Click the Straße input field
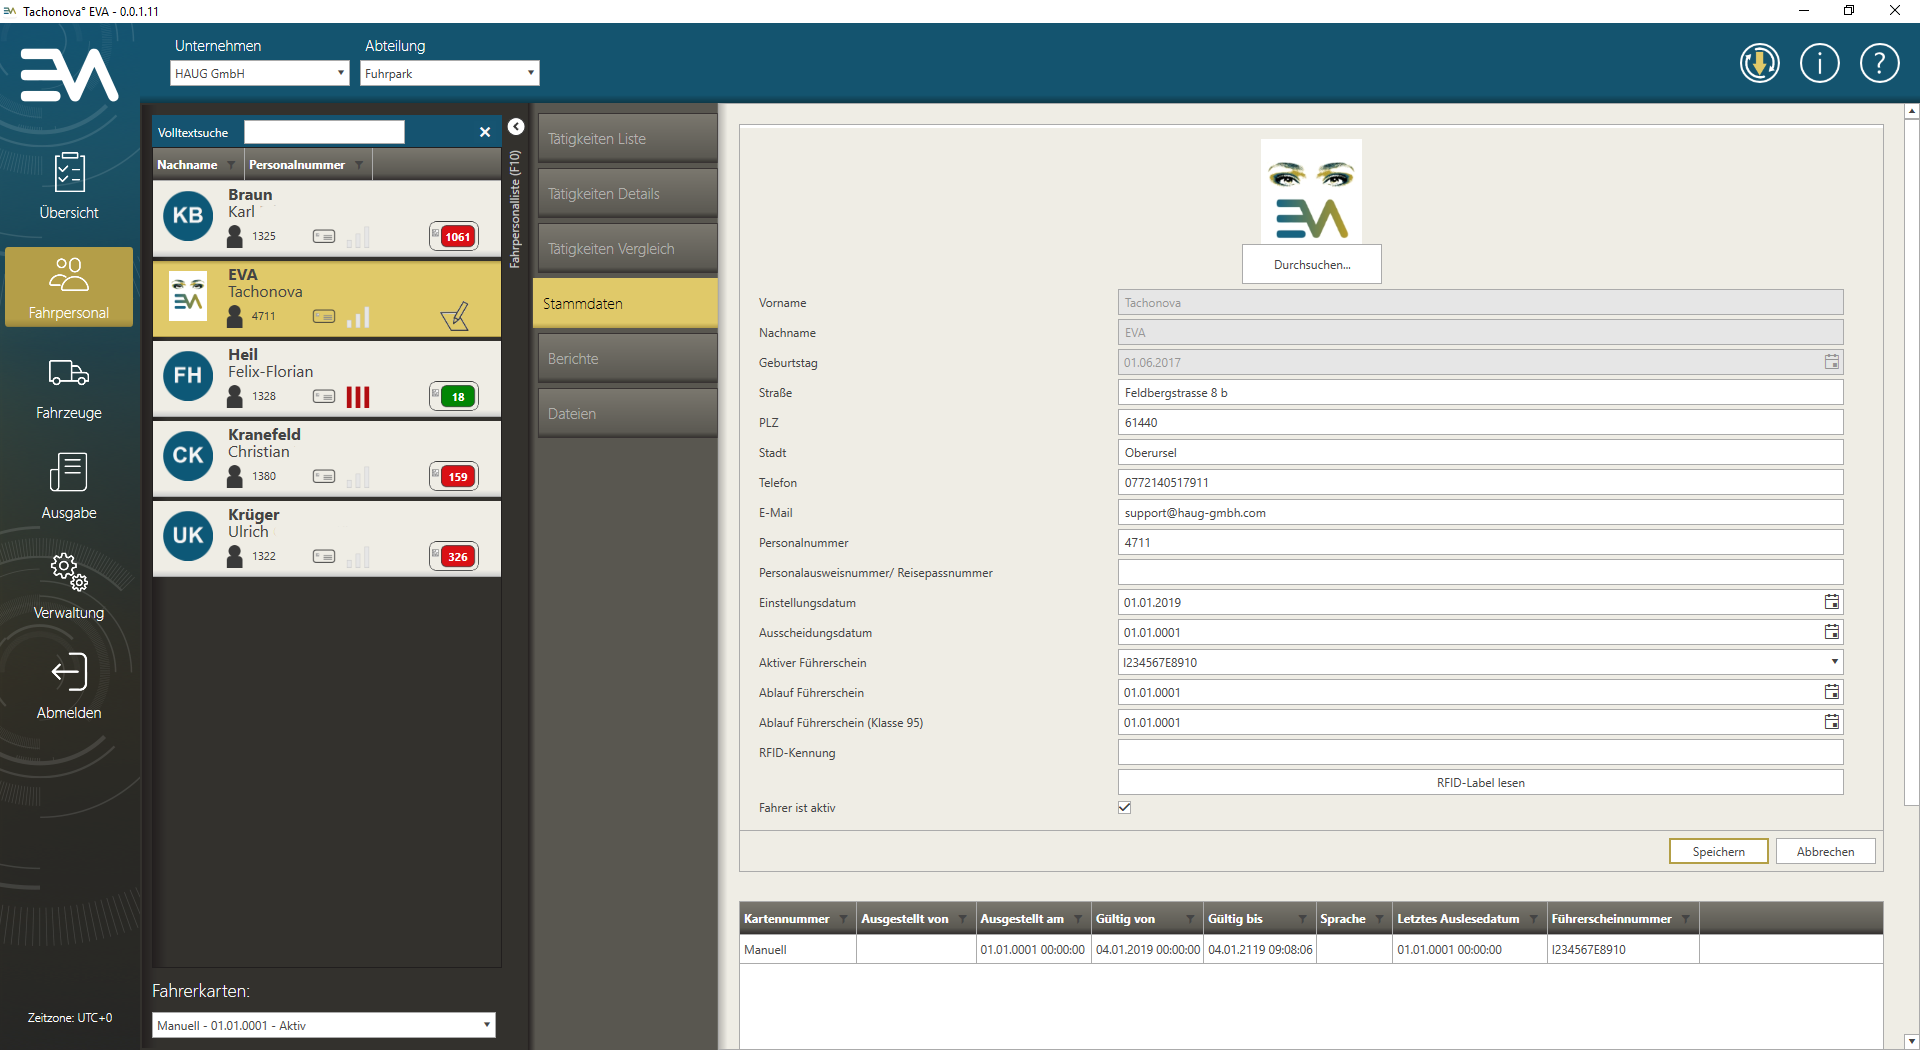This screenshot has height=1050, width=1920. pos(1479,393)
